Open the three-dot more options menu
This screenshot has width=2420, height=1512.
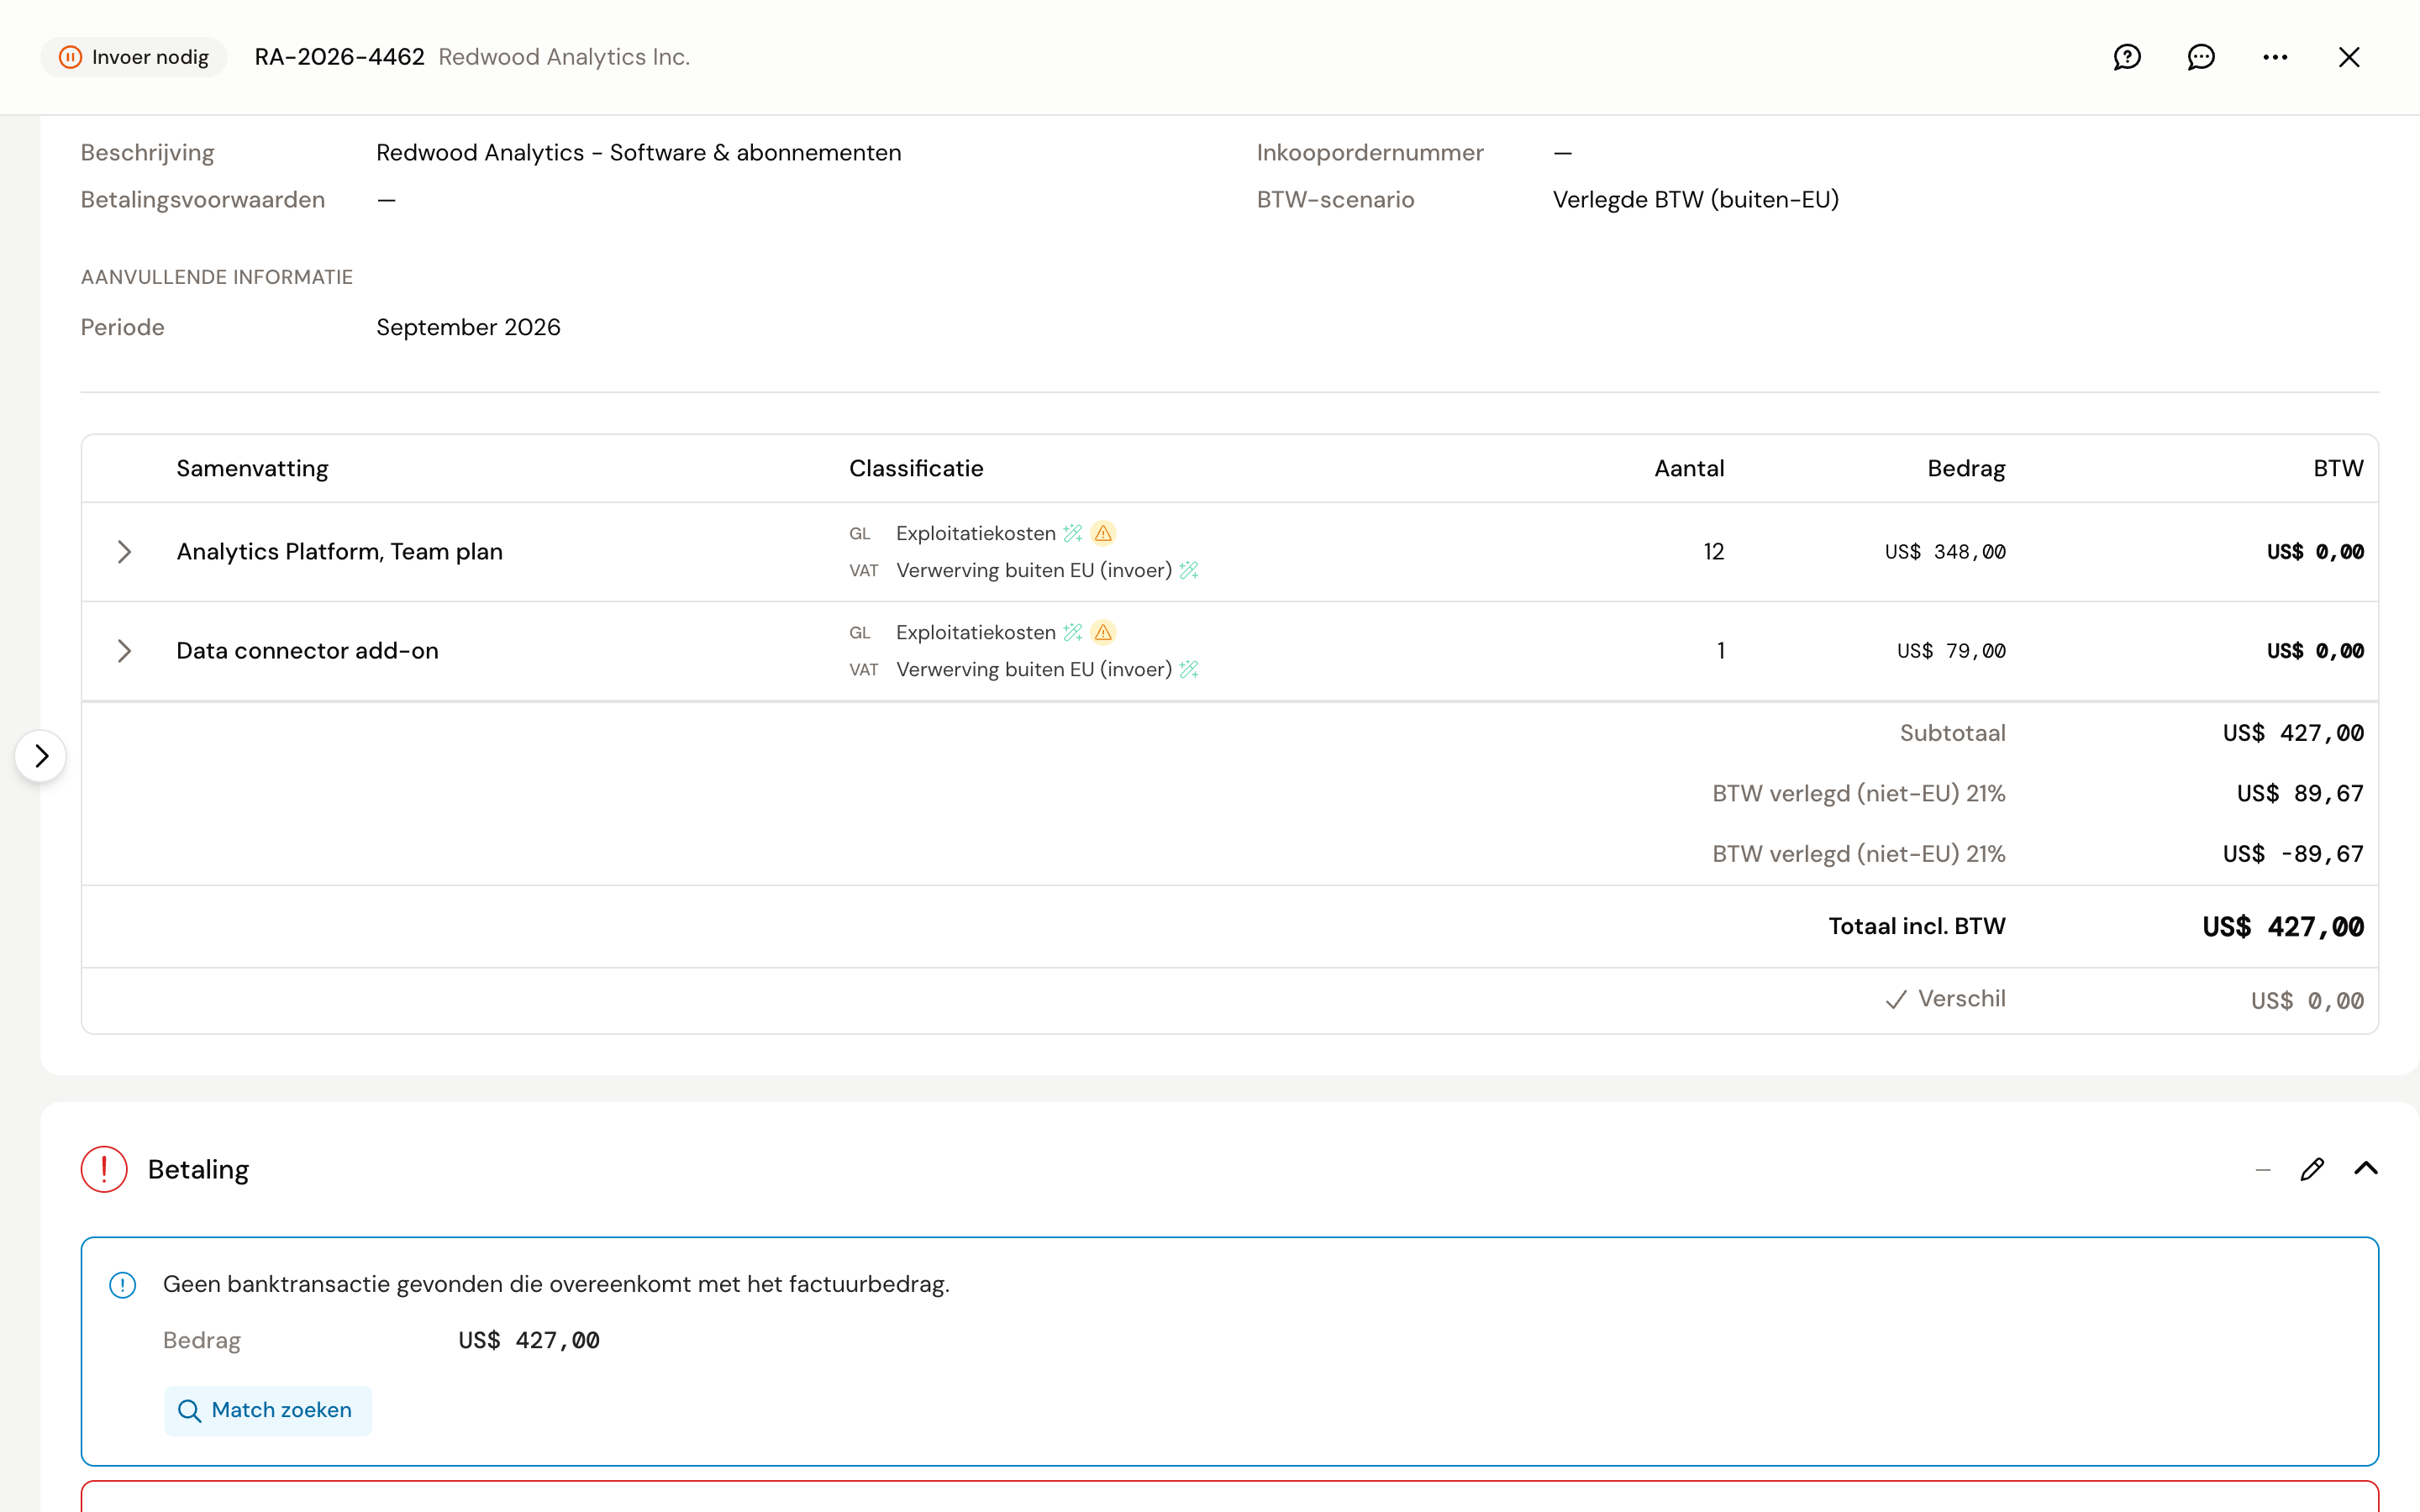(x=2275, y=57)
